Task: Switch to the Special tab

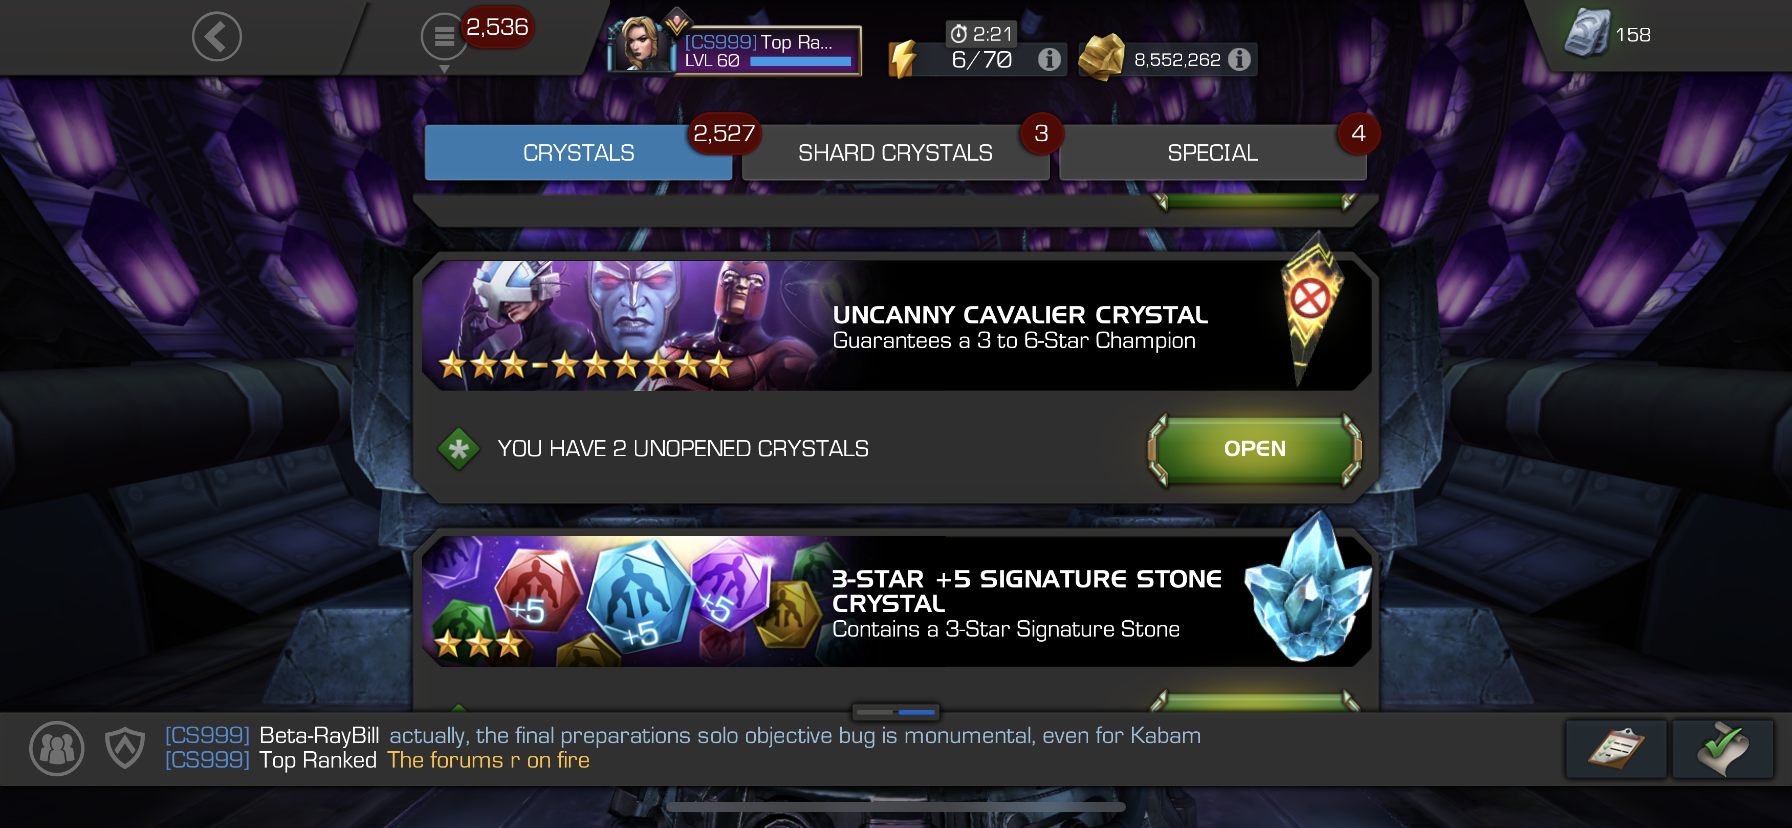Action: (1212, 153)
